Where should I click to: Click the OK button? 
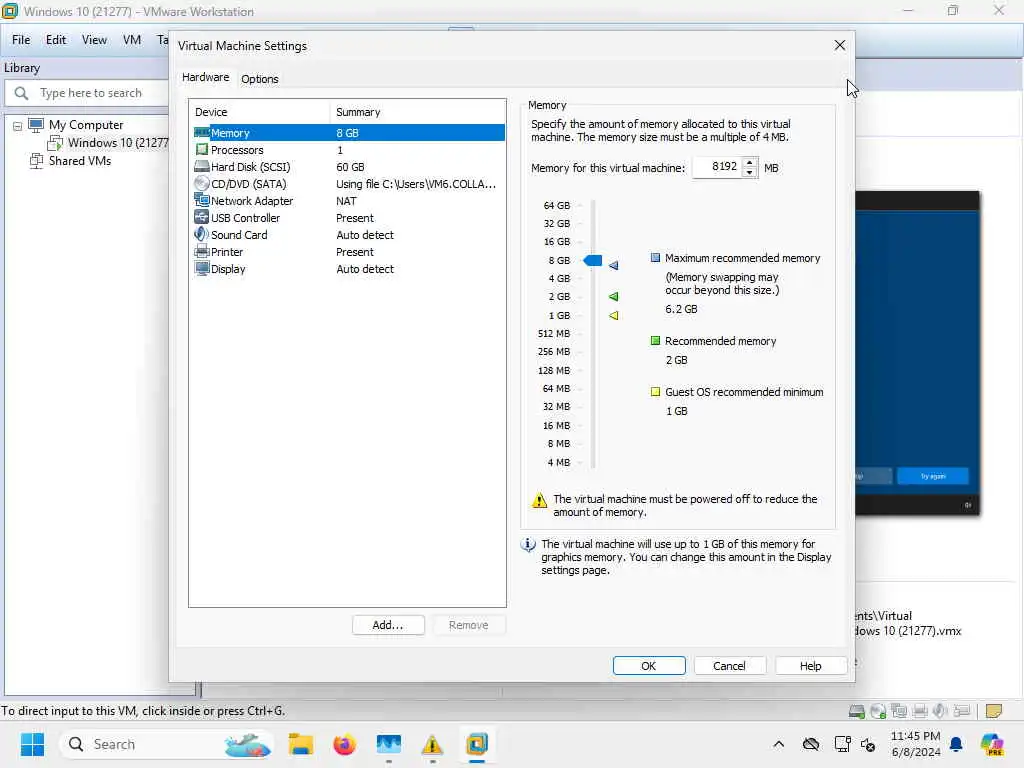[x=648, y=665]
